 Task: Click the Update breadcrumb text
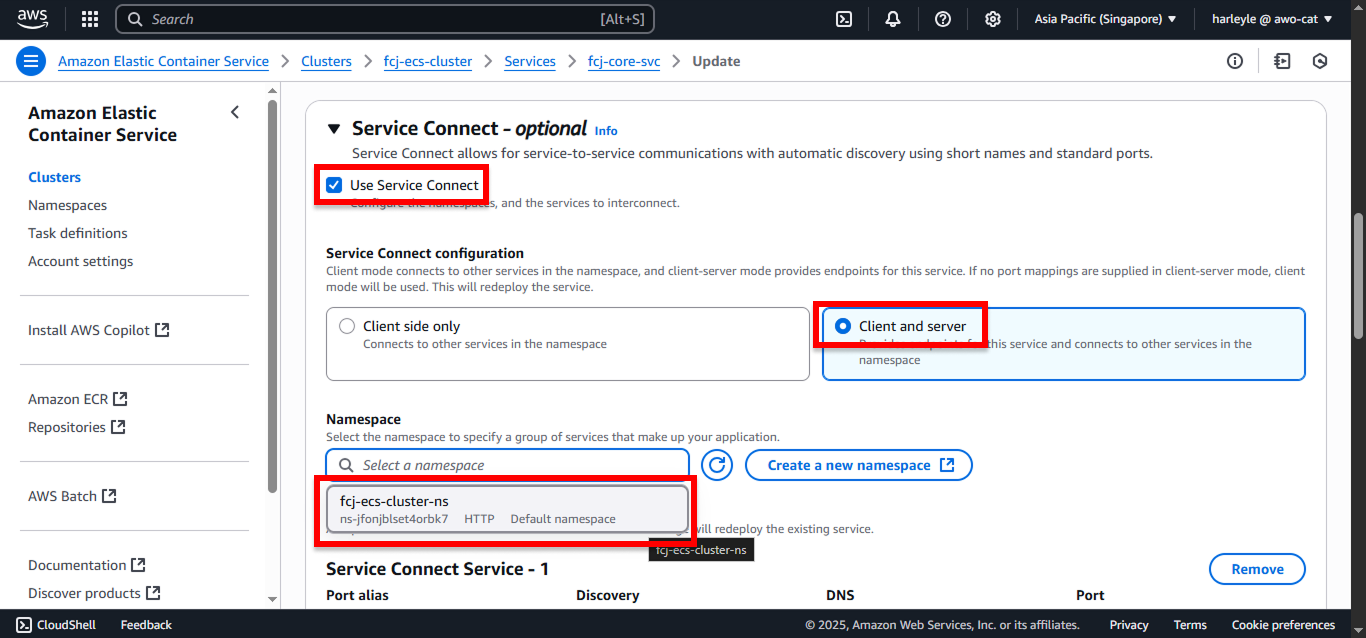(717, 61)
